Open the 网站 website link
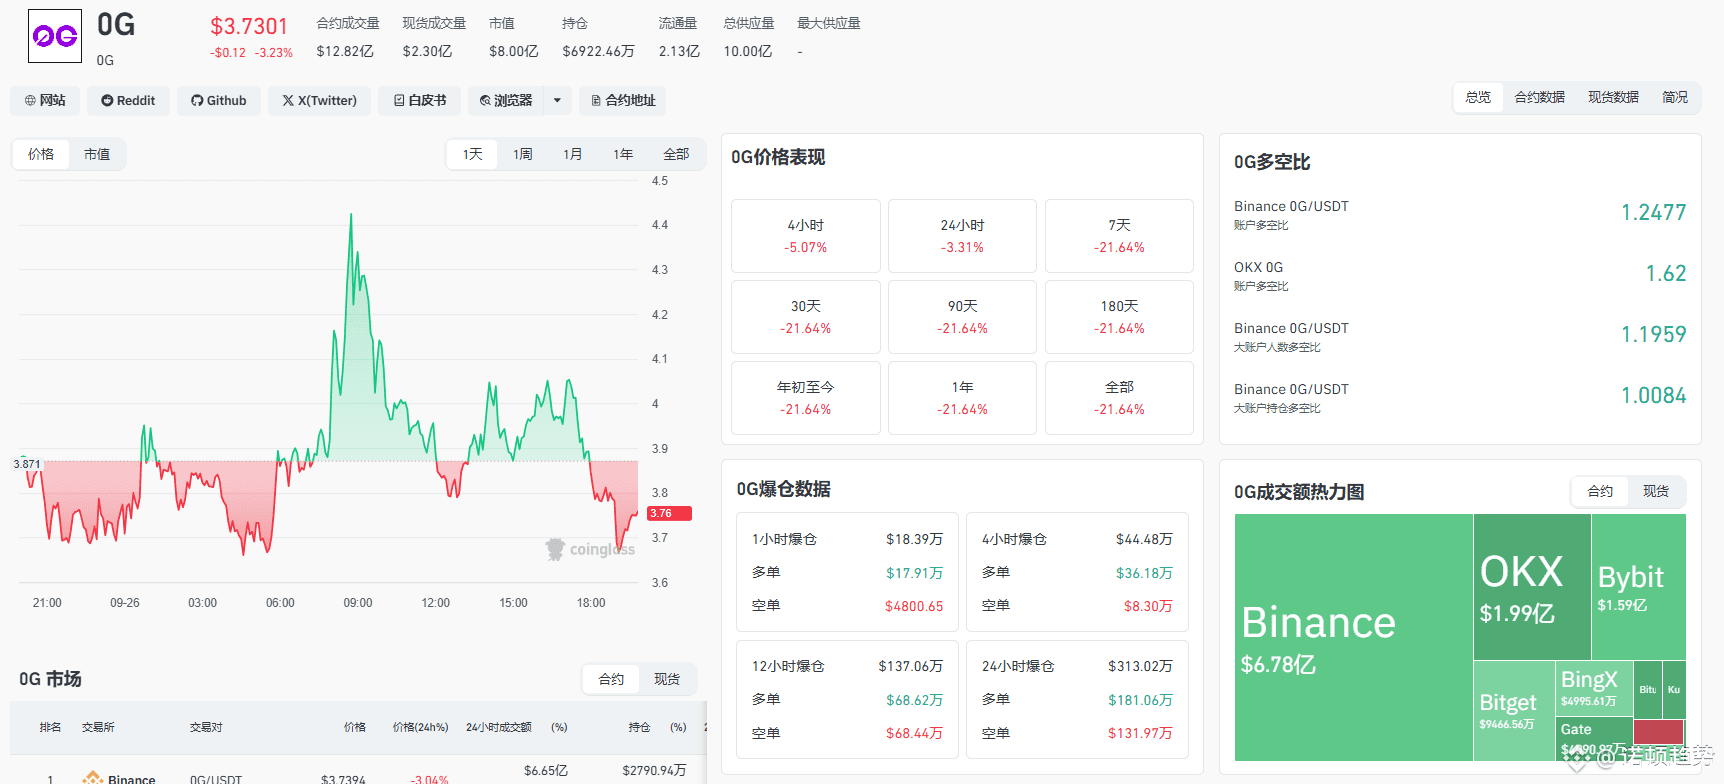The width and height of the screenshot is (1724, 784). pos(45,100)
